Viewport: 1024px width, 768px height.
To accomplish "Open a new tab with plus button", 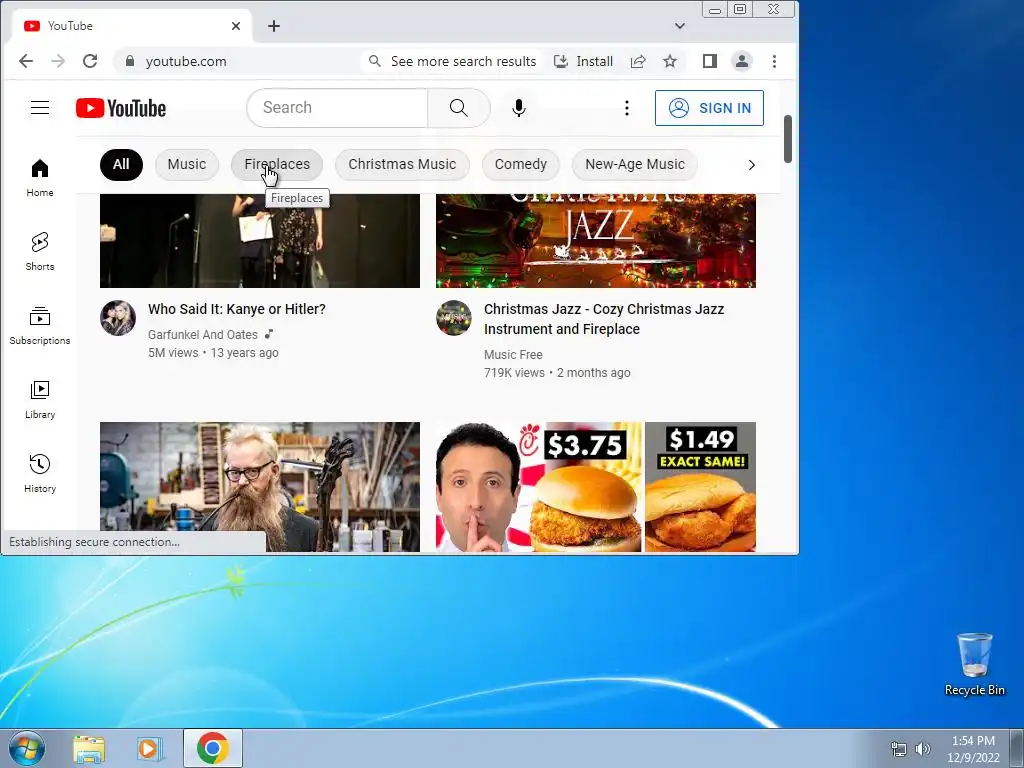I will coord(274,26).
